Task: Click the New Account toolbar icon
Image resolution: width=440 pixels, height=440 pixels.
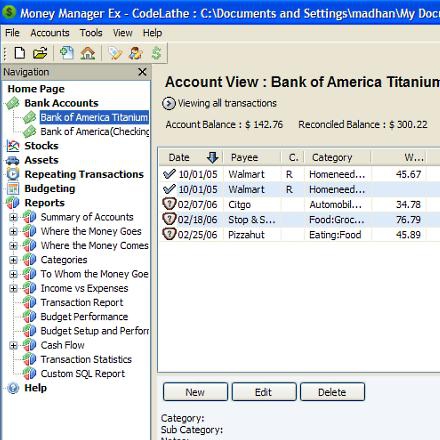Action: point(67,53)
